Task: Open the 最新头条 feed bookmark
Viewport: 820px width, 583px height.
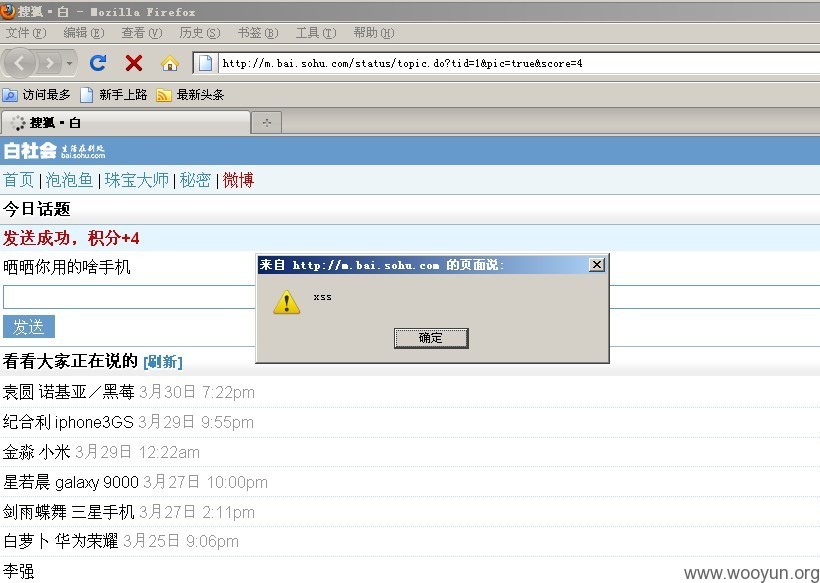Action: click(x=190, y=95)
